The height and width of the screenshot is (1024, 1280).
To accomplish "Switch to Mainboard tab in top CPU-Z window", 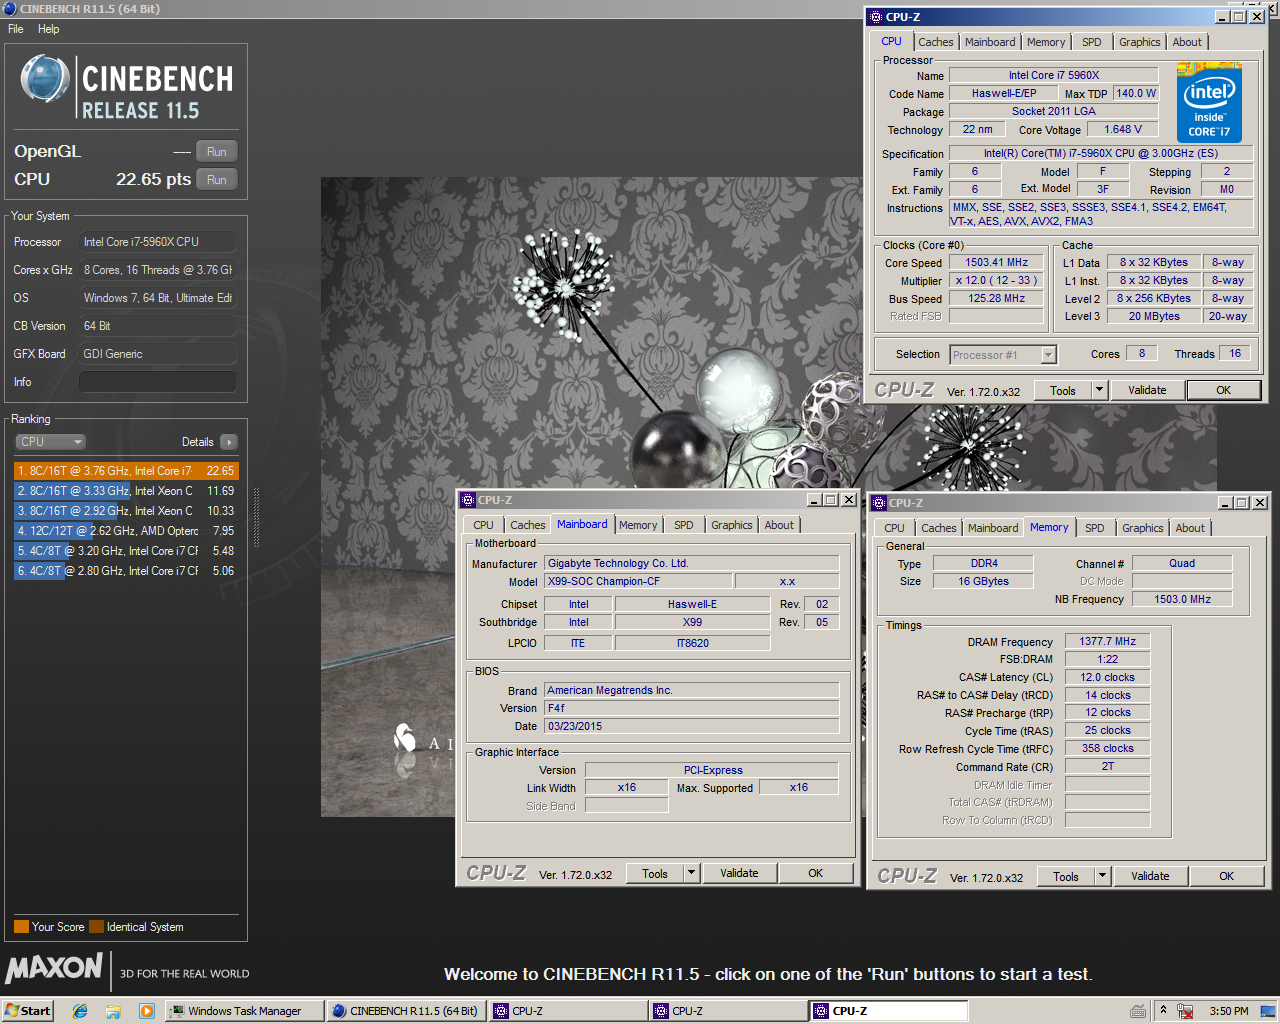I will 990,42.
